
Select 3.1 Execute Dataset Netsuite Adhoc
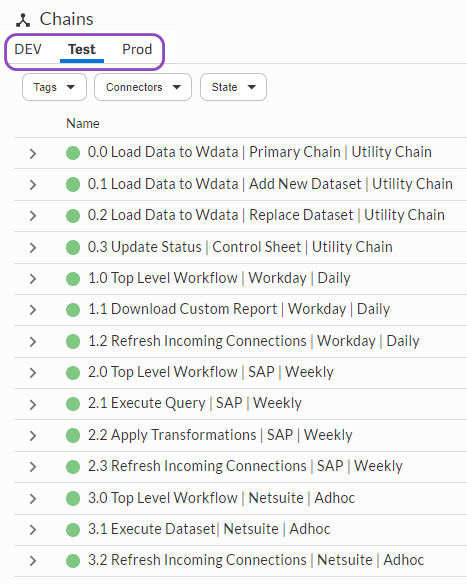pos(209,529)
